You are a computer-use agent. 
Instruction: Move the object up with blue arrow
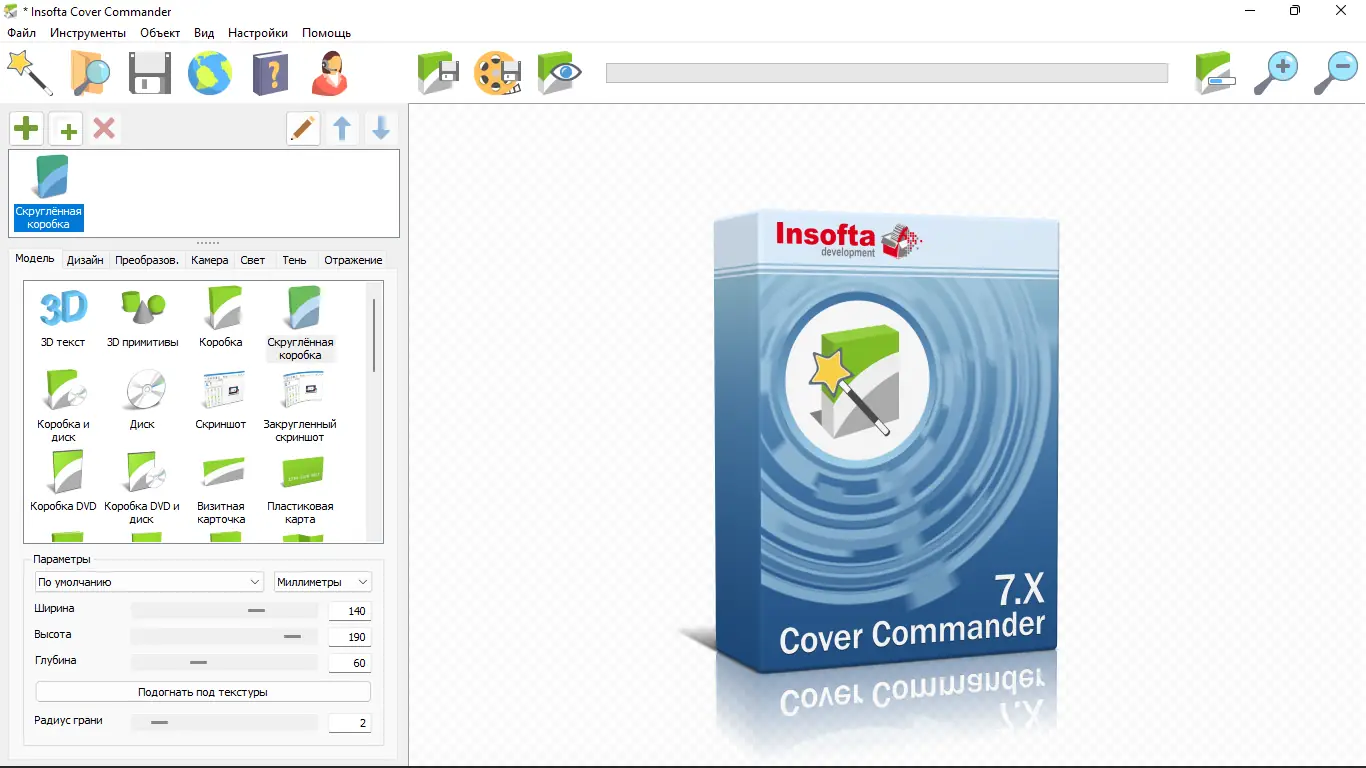click(342, 129)
